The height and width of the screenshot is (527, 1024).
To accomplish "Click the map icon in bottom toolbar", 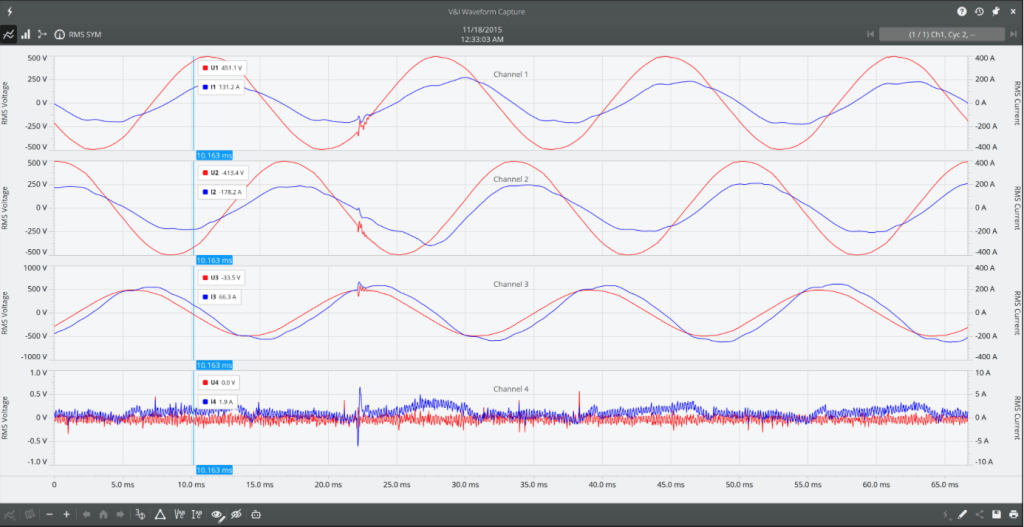I will [x=29, y=515].
